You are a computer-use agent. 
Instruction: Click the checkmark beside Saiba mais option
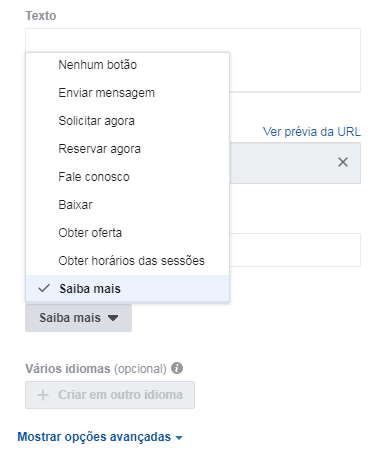pyautogui.click(x=44, y=288)
